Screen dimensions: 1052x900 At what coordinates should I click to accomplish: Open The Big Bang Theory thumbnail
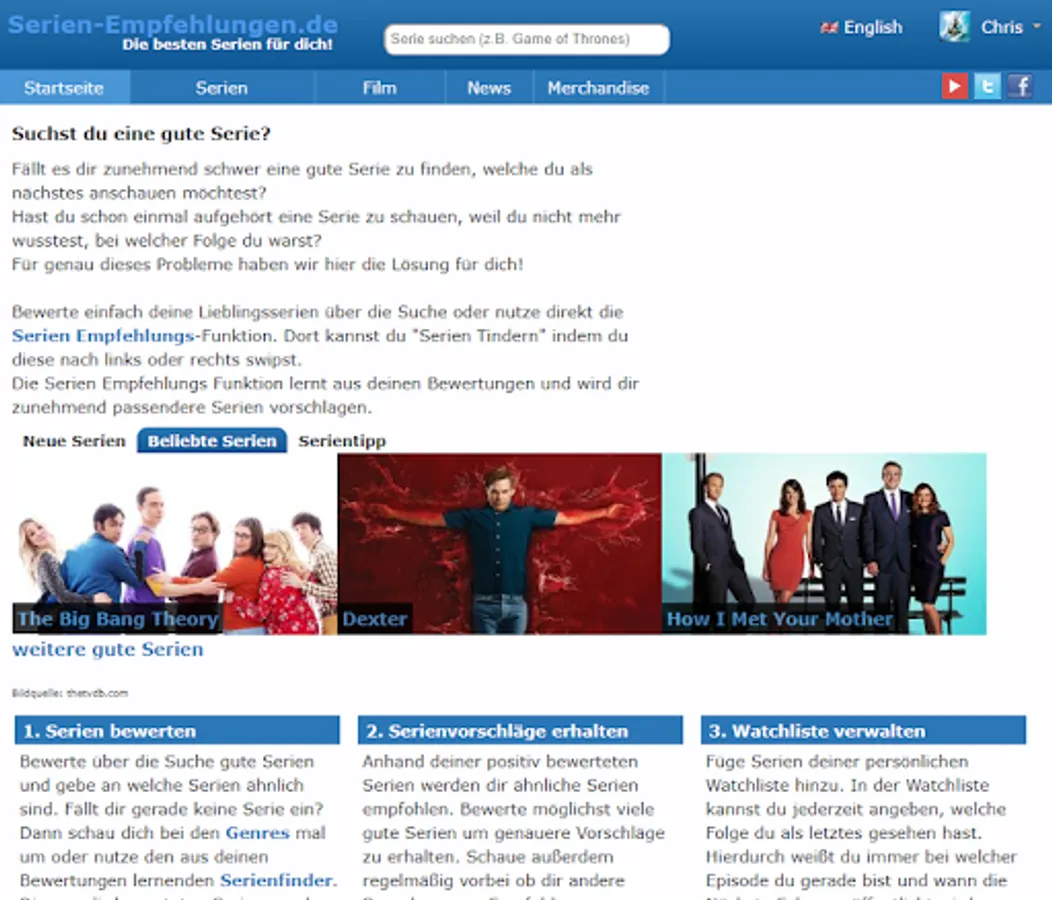(x=174, y=544)
